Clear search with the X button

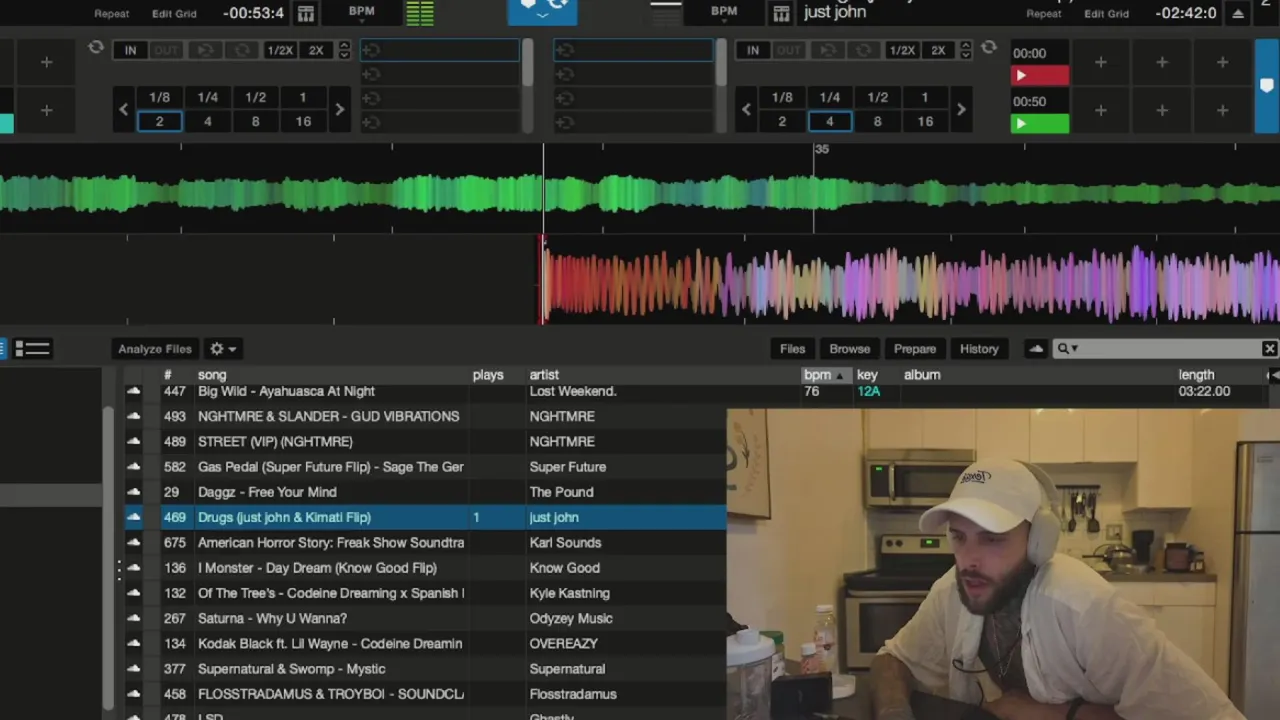(x=1269, y=349)
